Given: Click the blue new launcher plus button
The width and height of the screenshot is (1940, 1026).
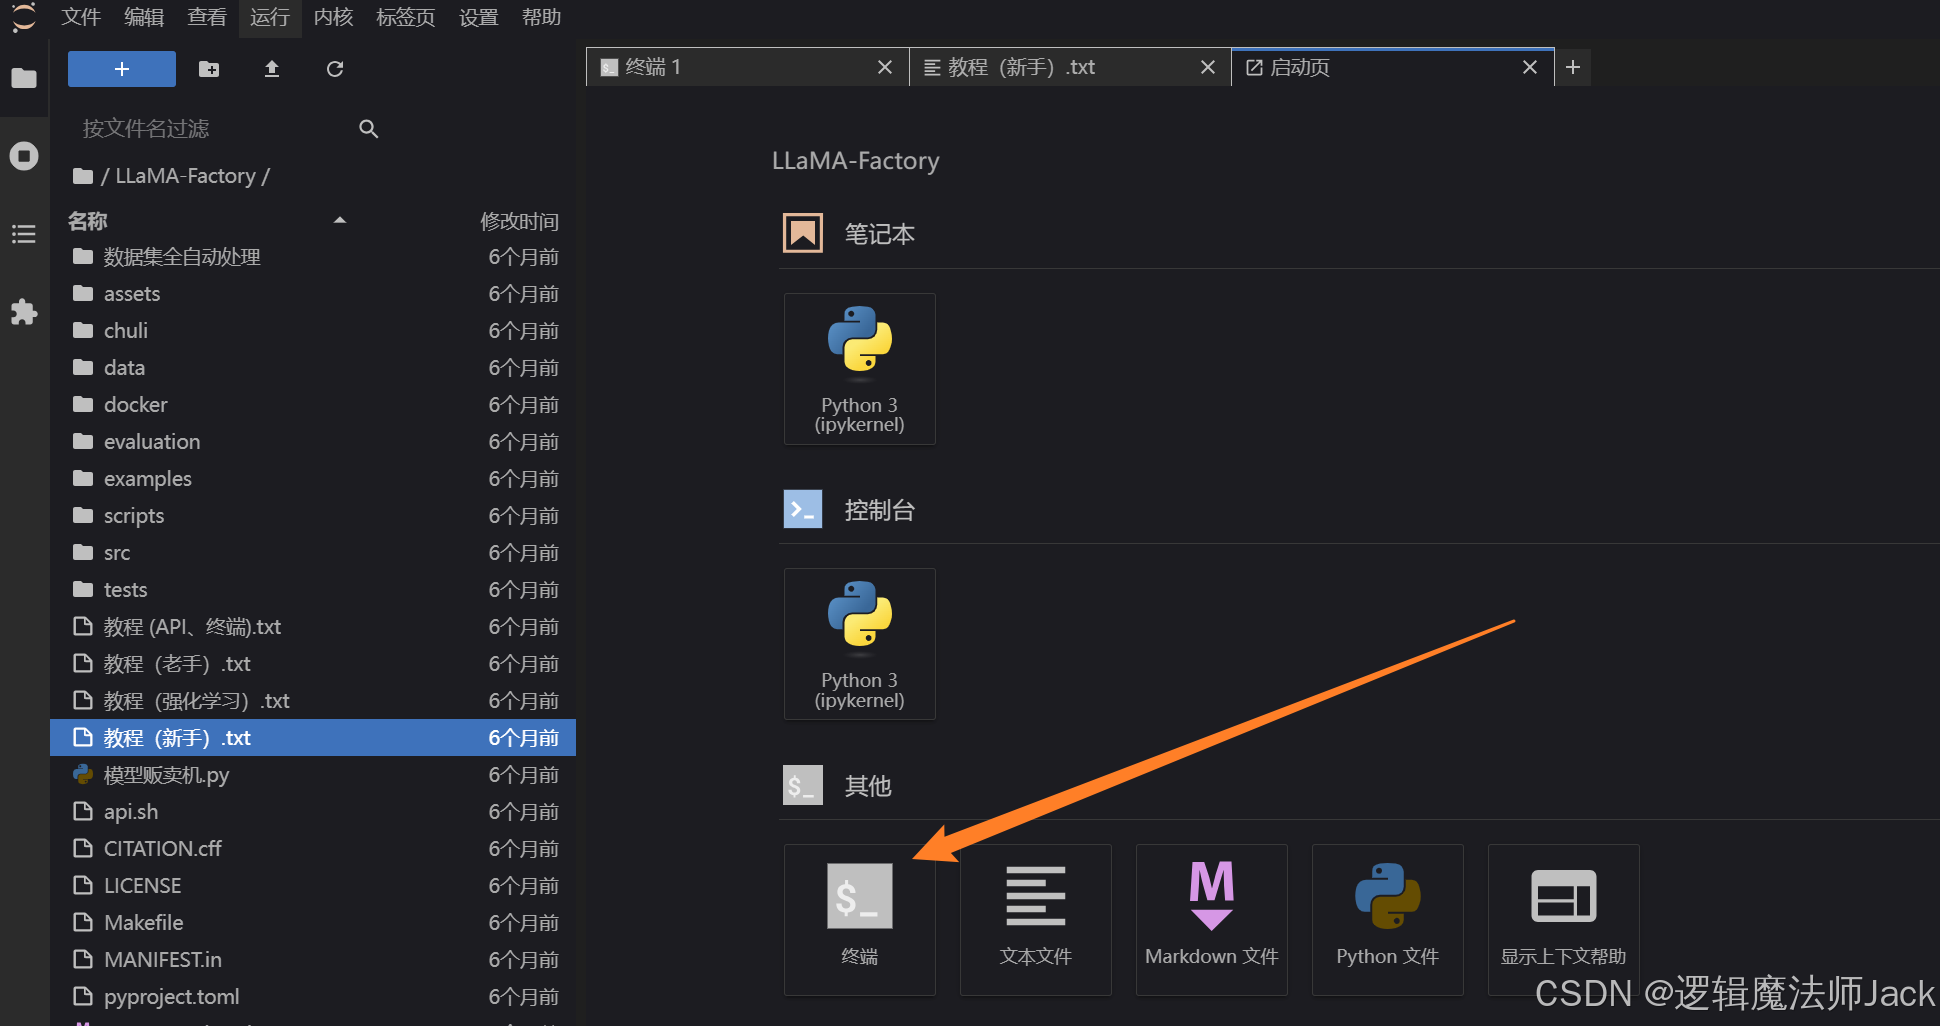Looking at the screenshot, I should pos(122,69).
